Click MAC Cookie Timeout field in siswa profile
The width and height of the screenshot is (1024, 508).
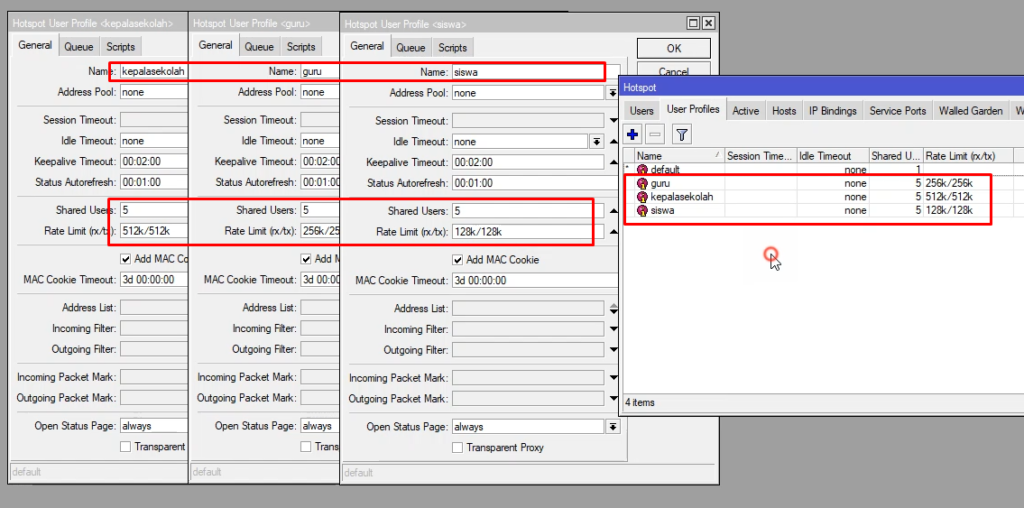coord(535,281)
